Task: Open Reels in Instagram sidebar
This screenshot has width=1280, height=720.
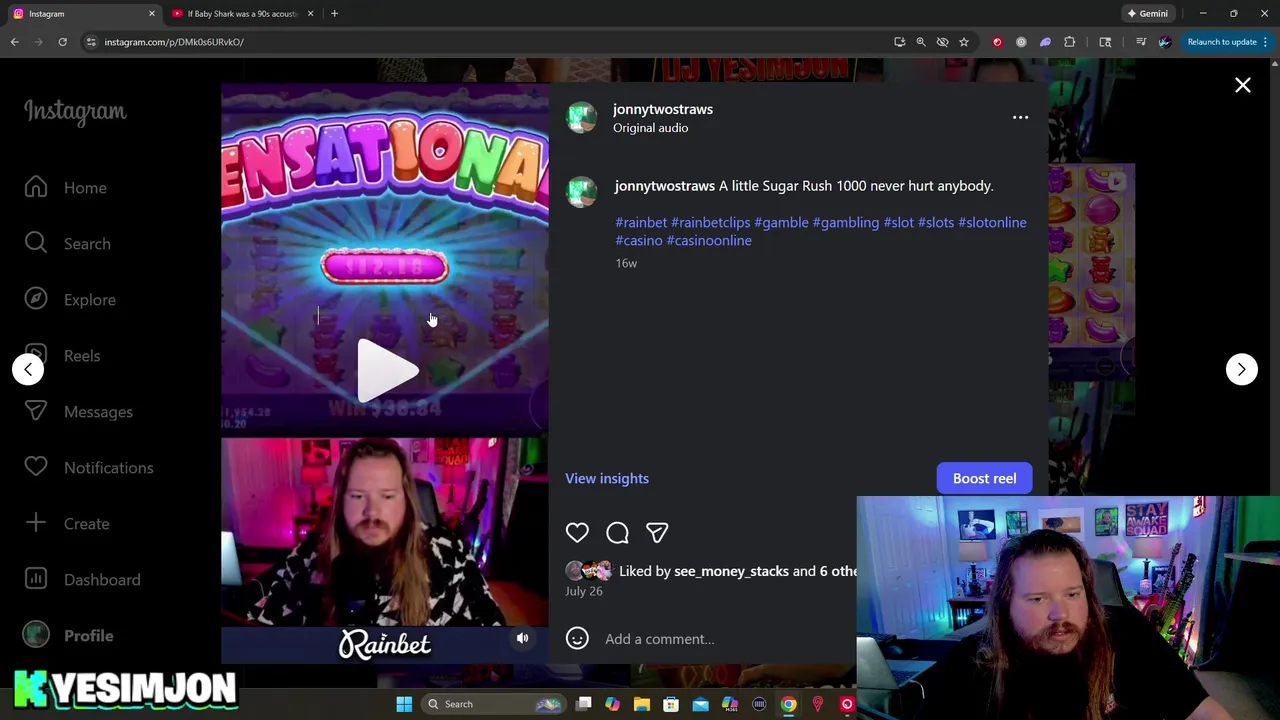Action: [x=62, y=356]
